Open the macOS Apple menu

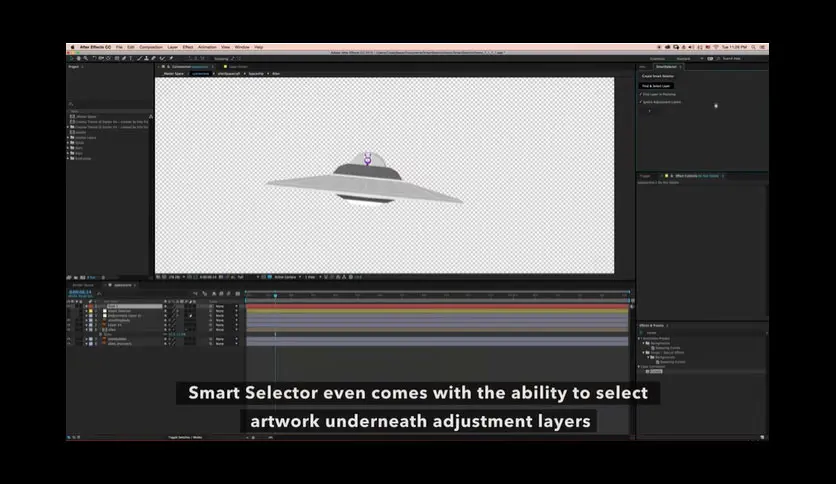tap(73, 47)
